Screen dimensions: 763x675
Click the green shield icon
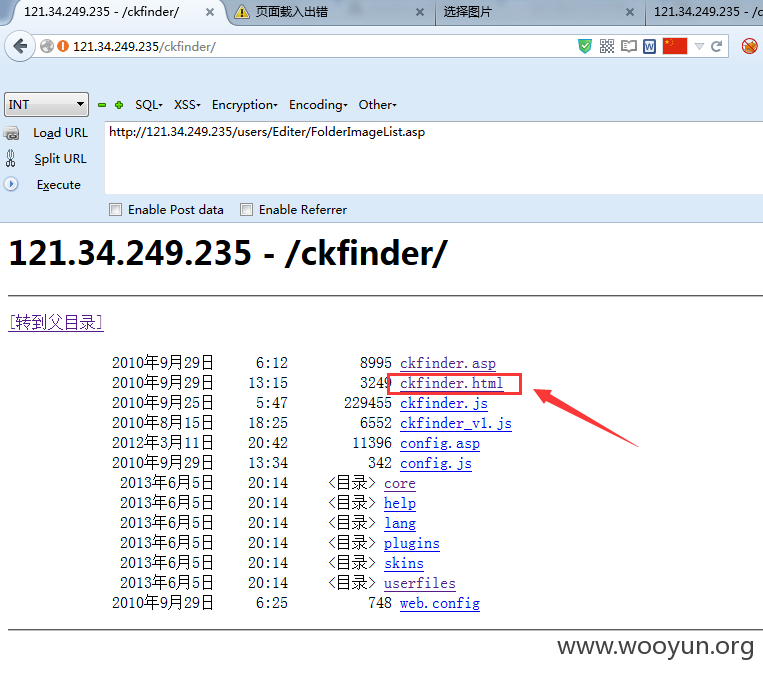point(584,47)
